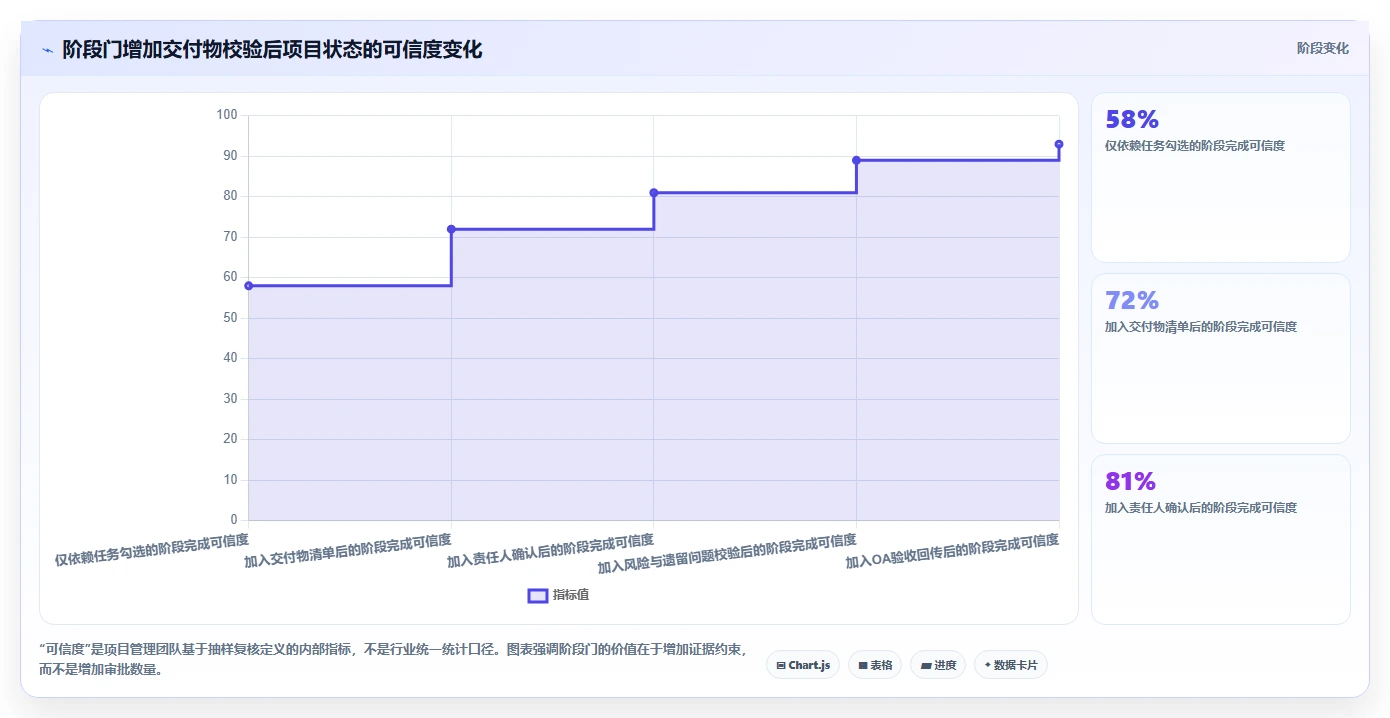Select the 进度 tag chip
This screenshot has height=718, width=1390.
[x=938, y=665]
